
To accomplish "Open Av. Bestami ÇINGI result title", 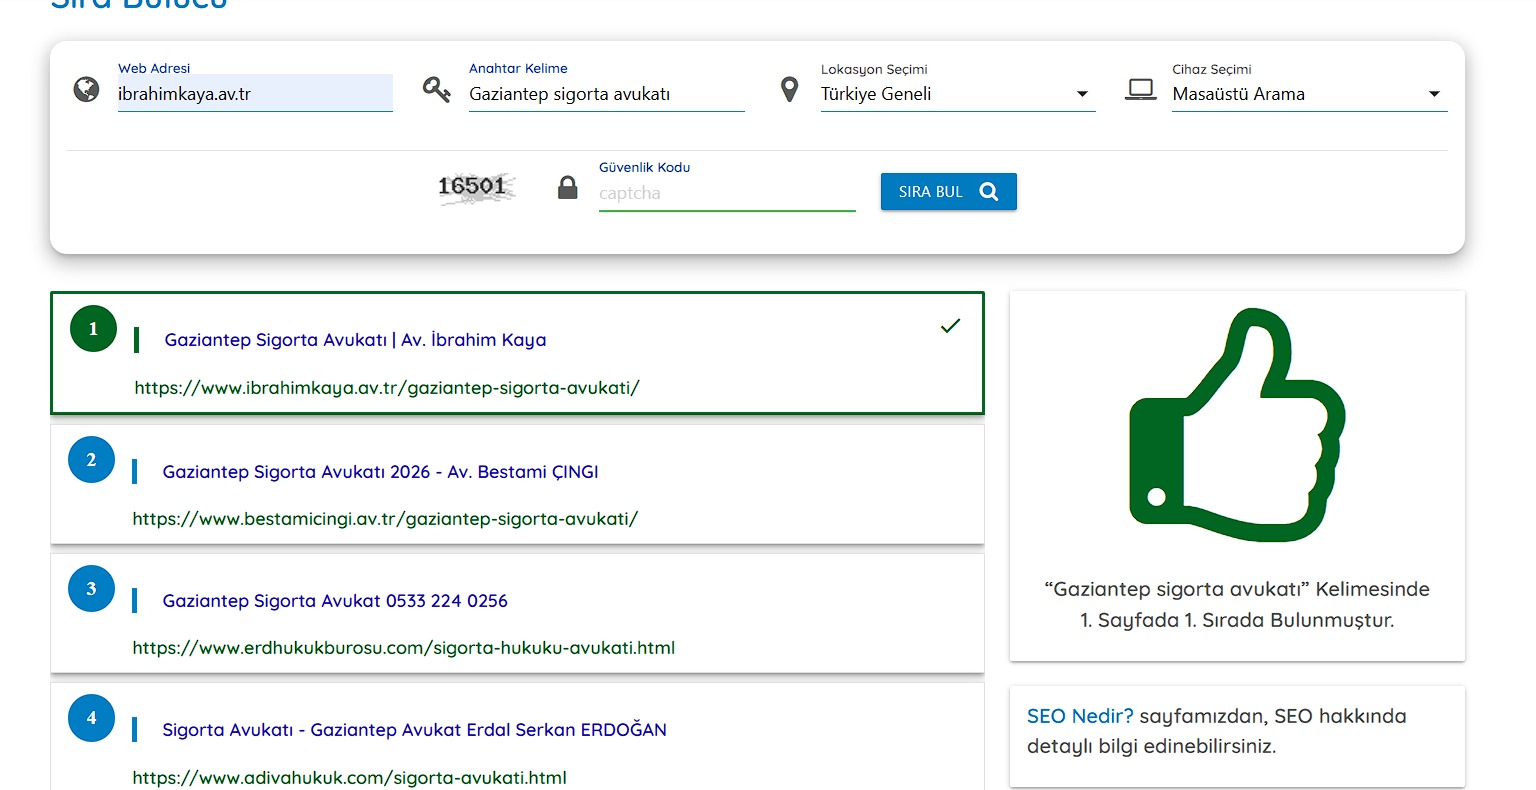I will [380, 472].
